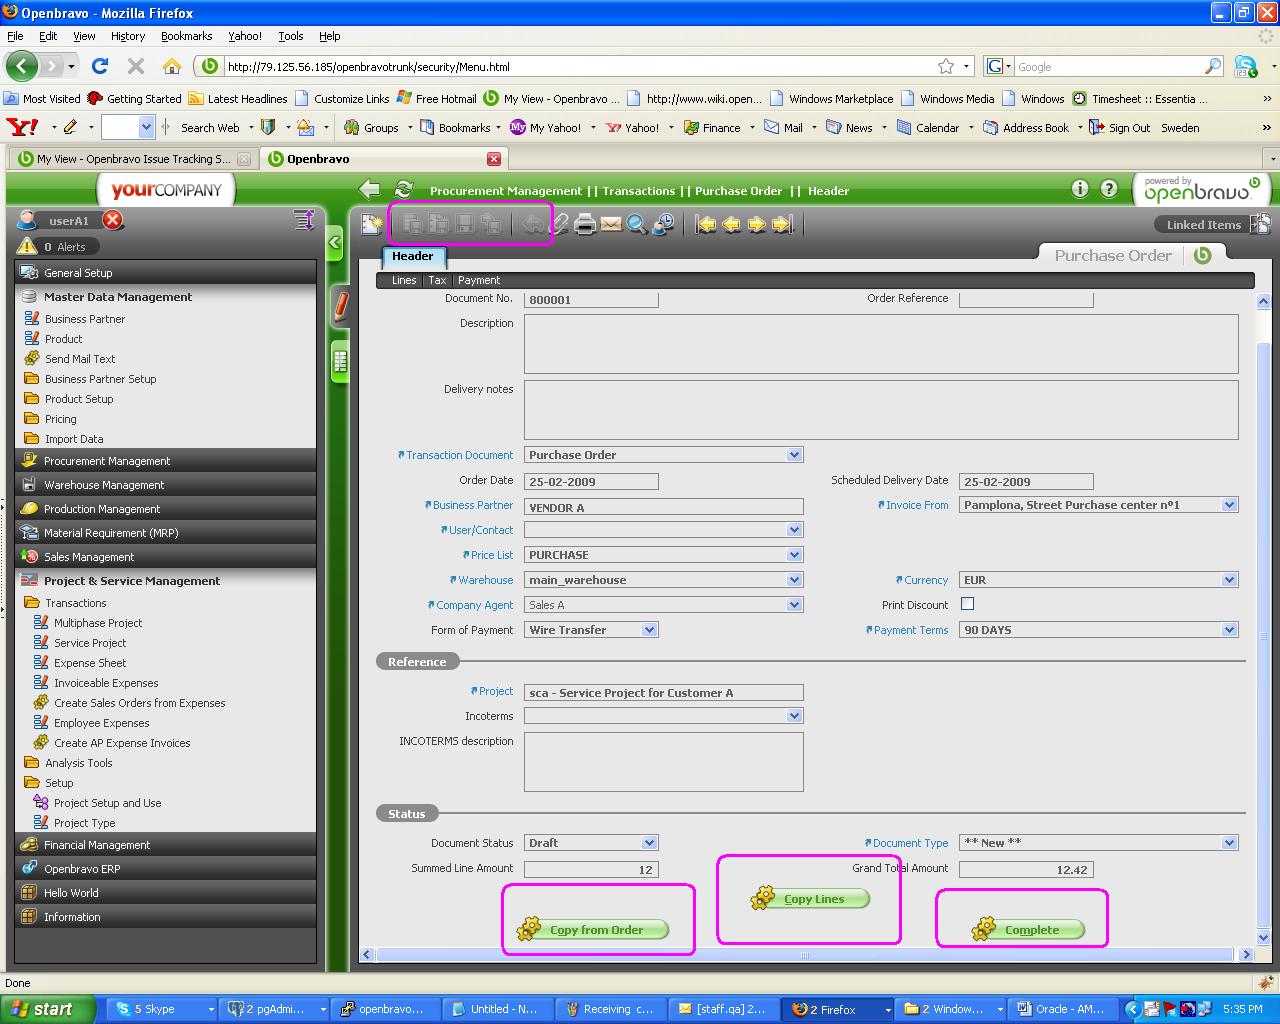This screenshot has width=1280, height=1024.
Task: Log out with red X icon
Action: pyautogui.click(x=113, y=220)
